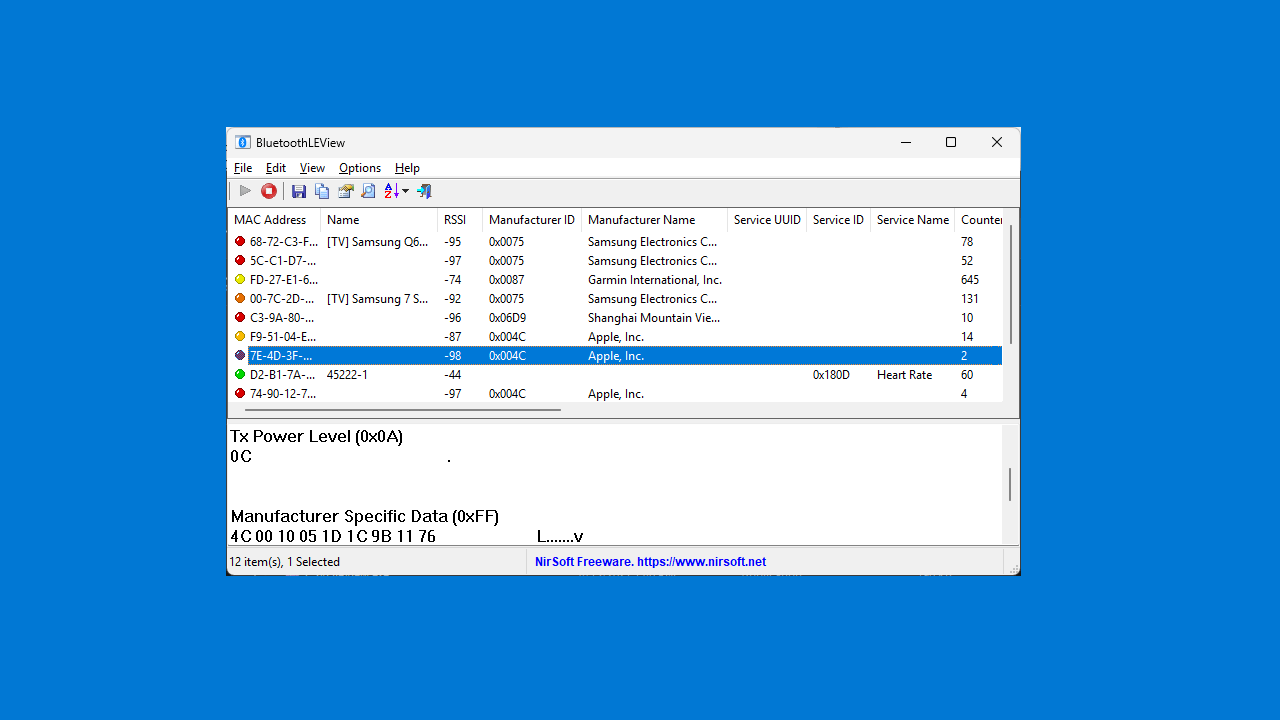
Task: Click the Start Scanning play icon
Action: click(x=245, y=191)
